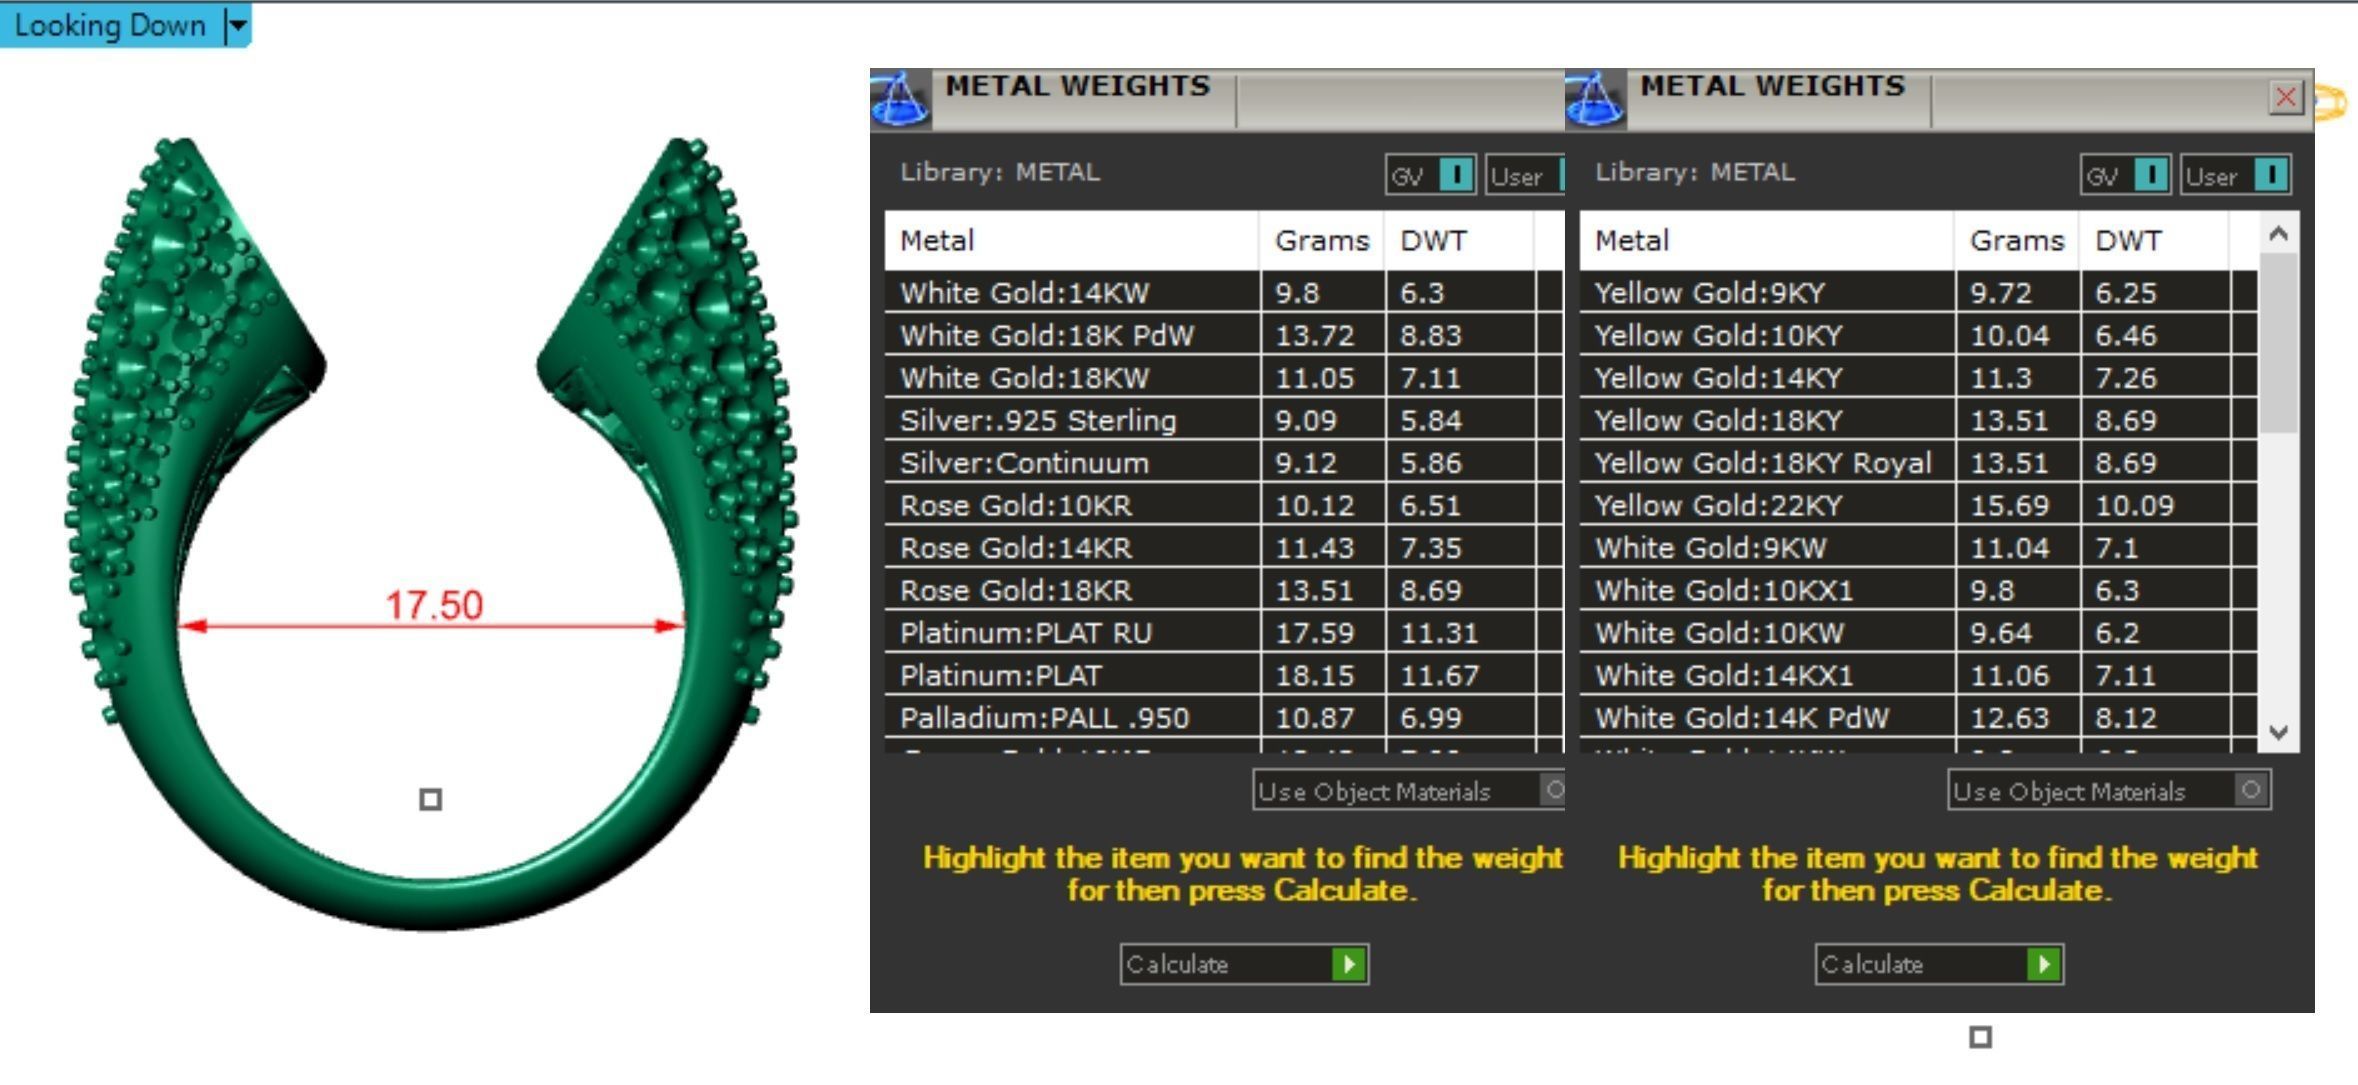Image resolution: width=2358 pixels, height=1085 pixels.
Task: Click the Looking Down viewport label
Action: click(110, 26)
